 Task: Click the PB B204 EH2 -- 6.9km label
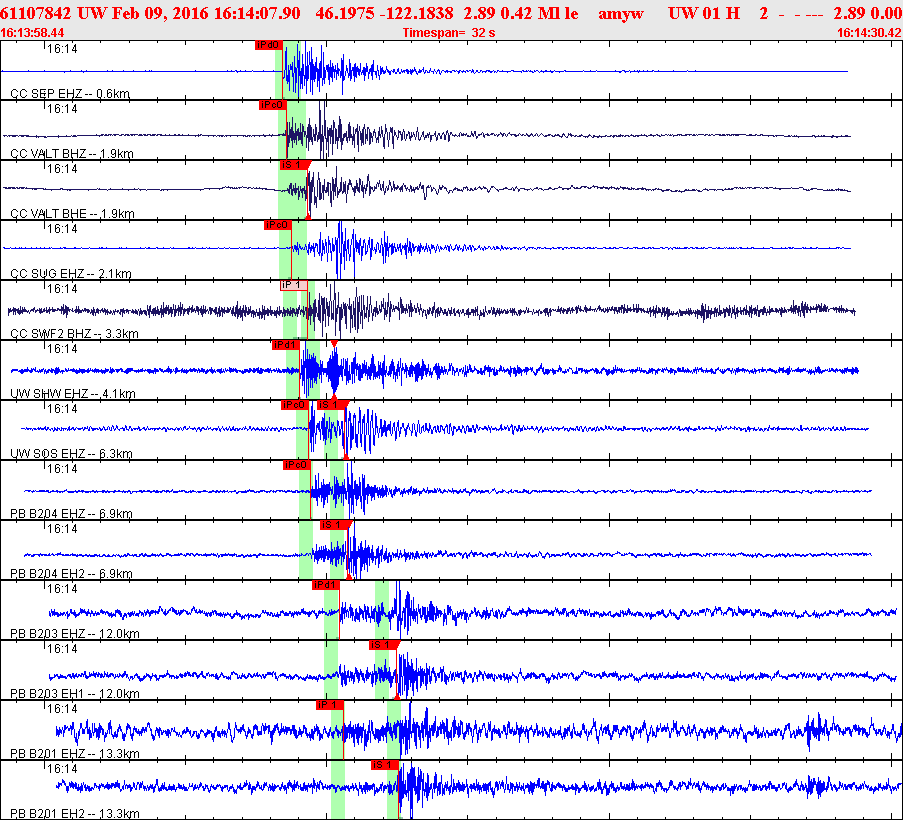tap(71, 574)
